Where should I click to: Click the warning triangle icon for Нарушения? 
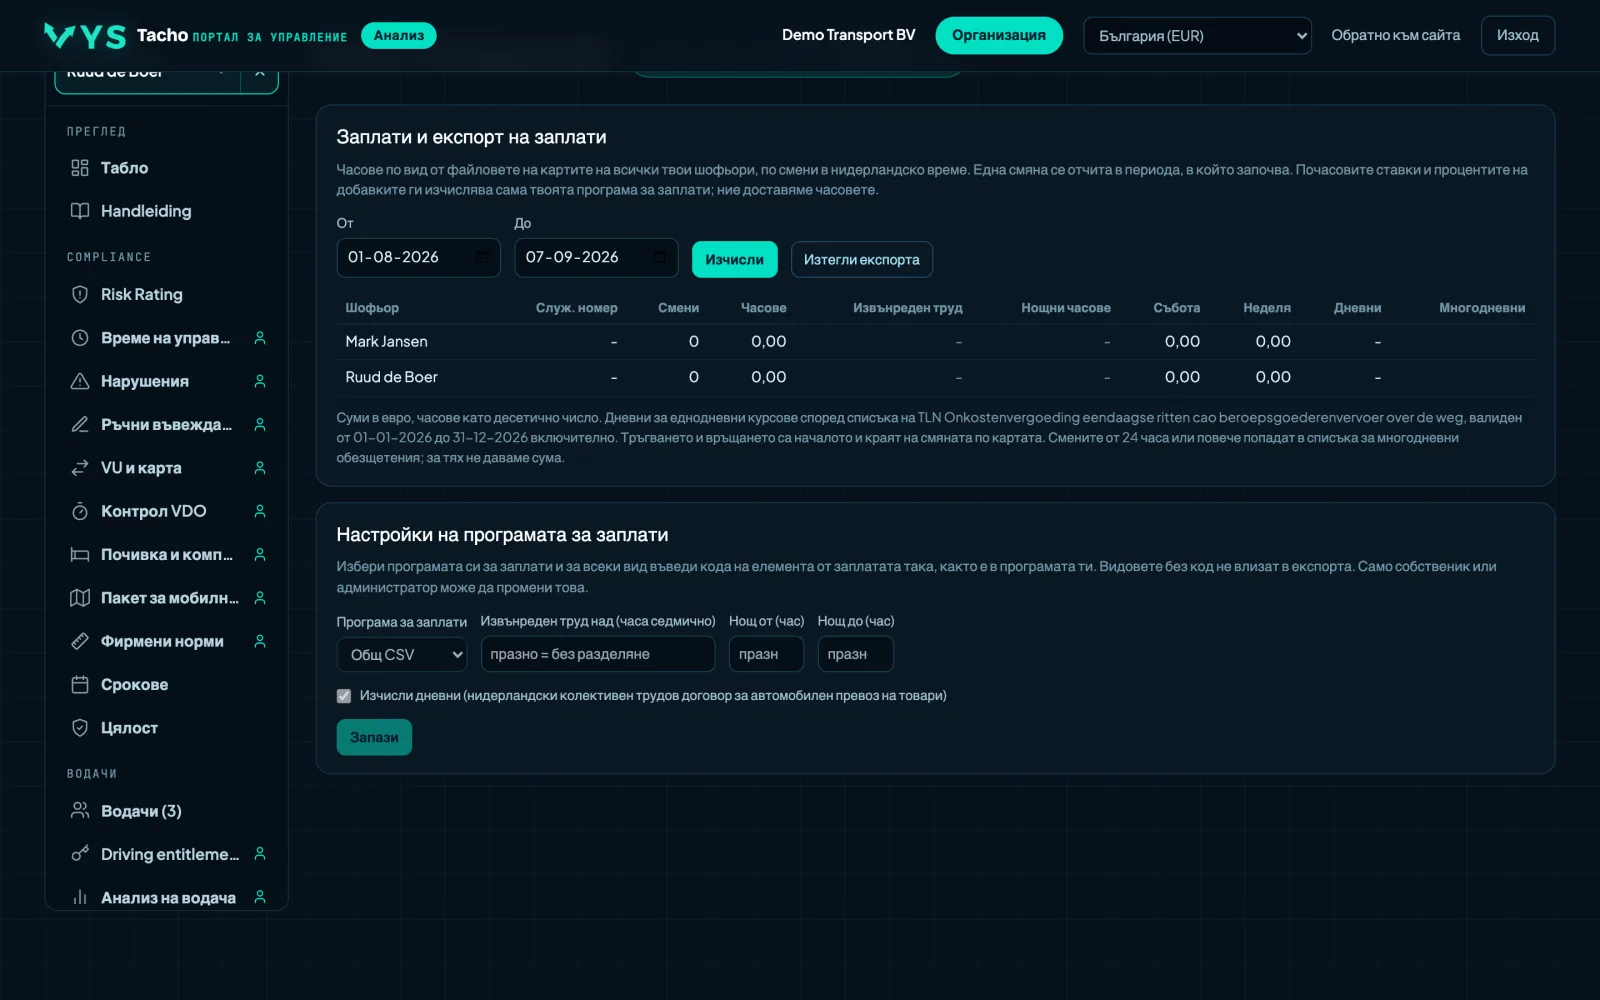point(80,381)
